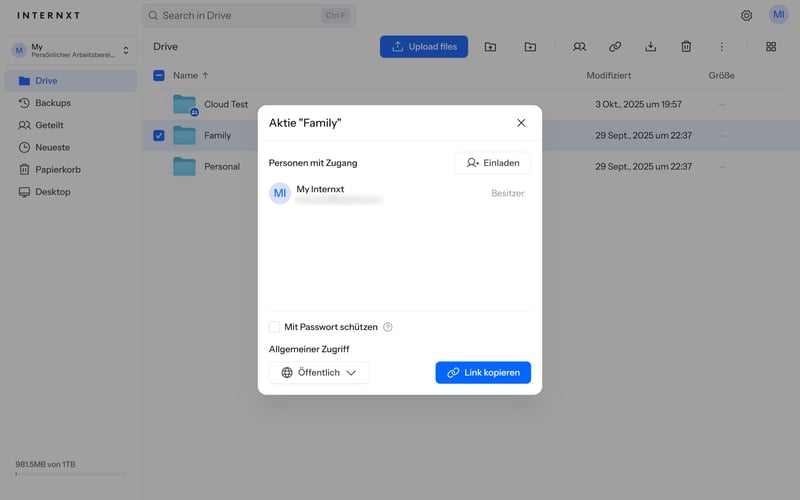Open Desktop in the sidebar
Screen dimensions: 800x500
(71, 192)
